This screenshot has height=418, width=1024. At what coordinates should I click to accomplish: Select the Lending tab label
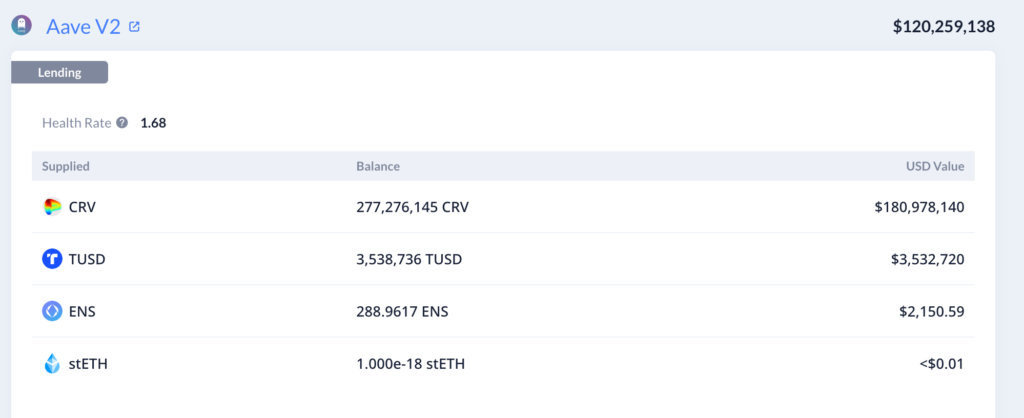59,72
